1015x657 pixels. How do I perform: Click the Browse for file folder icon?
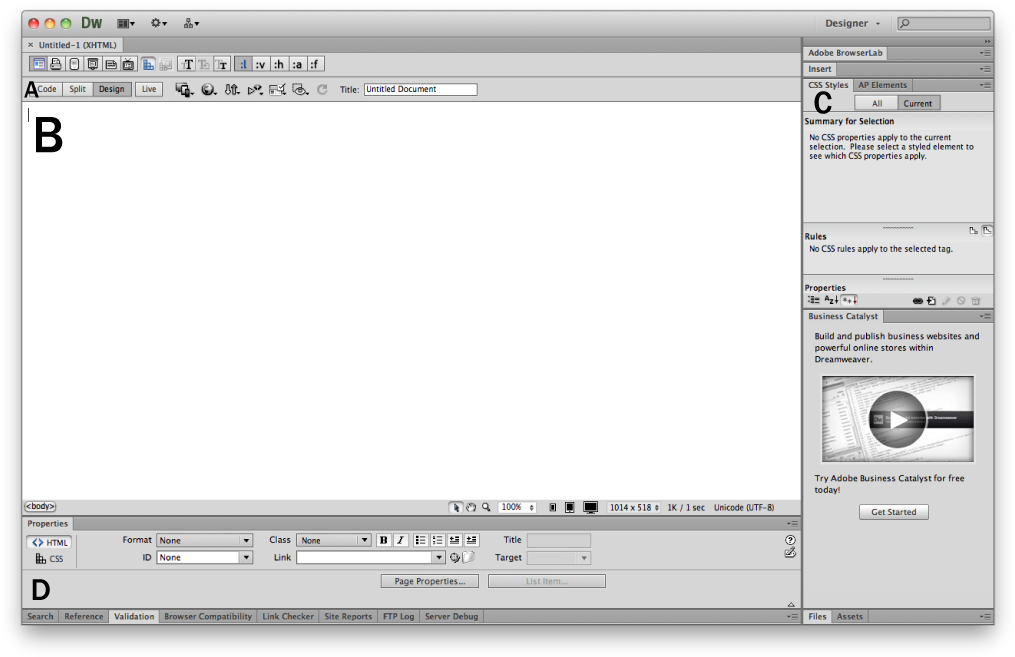click(x=469, y=557)
